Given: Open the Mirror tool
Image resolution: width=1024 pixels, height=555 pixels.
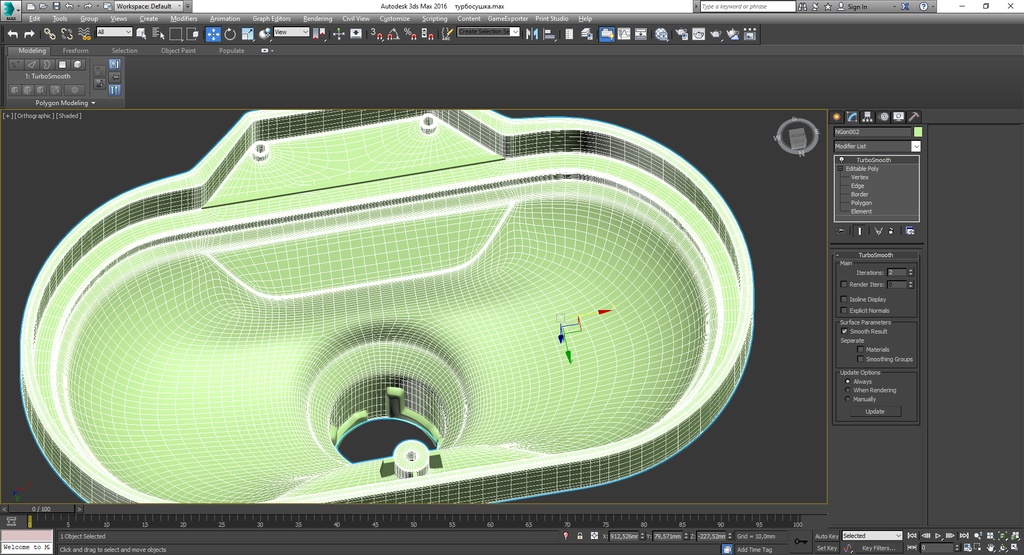Looking at the screenshot, I should point(532,34).
